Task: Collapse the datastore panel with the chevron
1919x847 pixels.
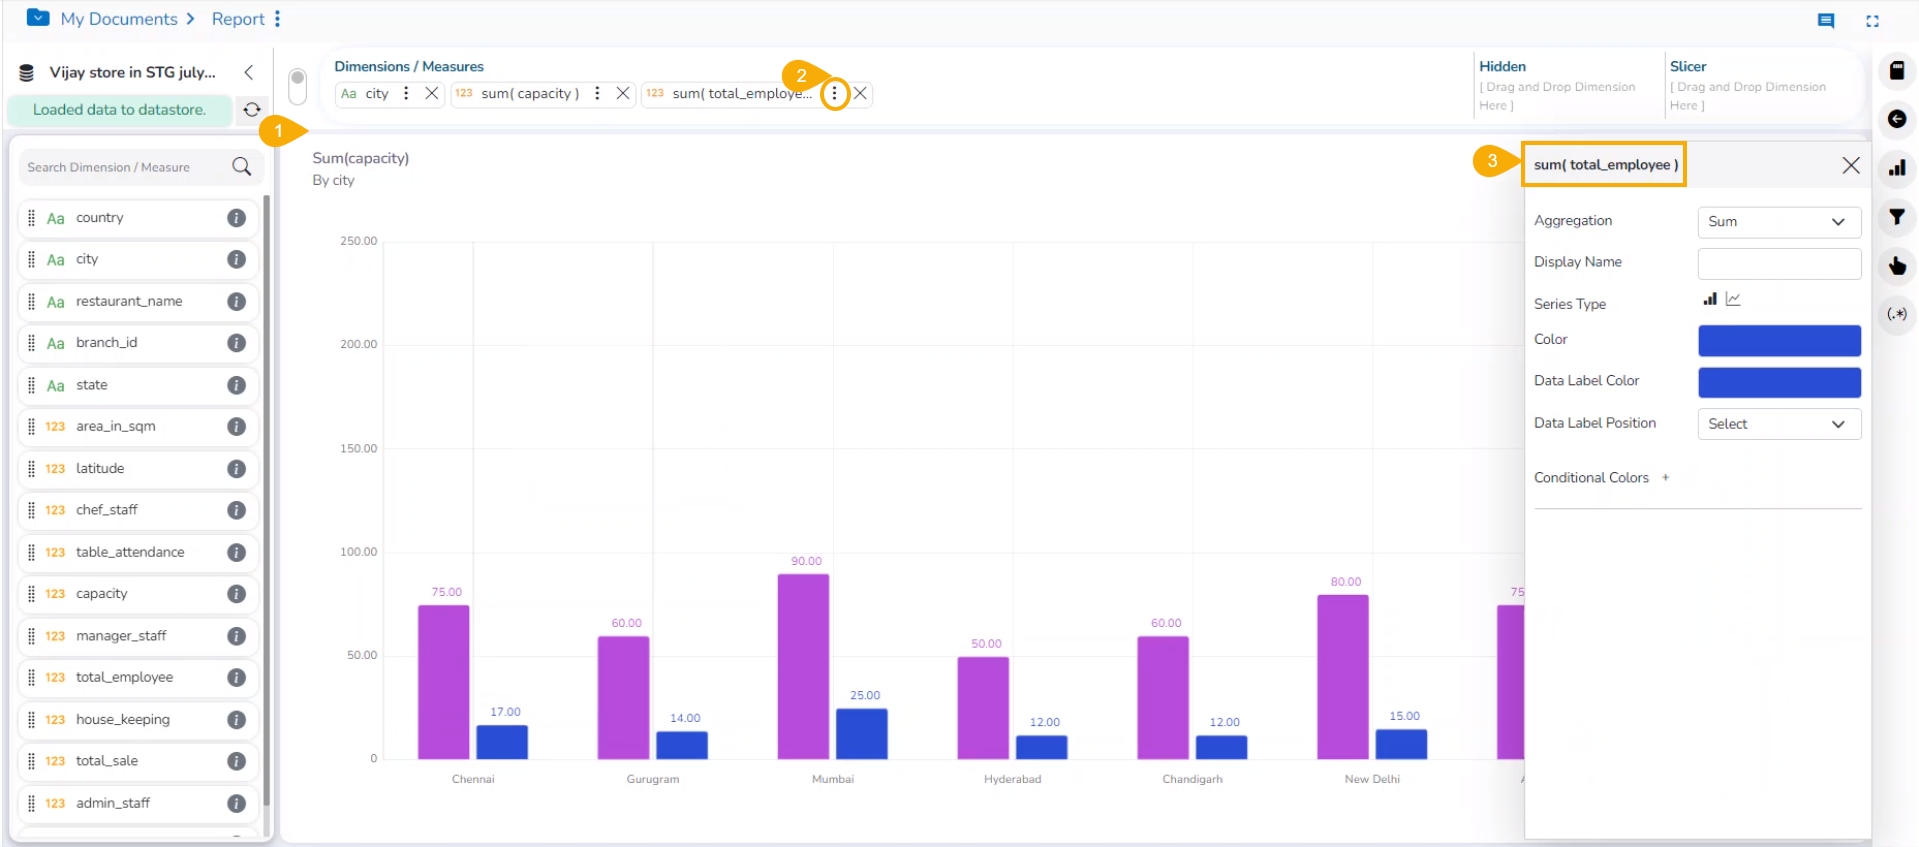Action: [249, 72]
